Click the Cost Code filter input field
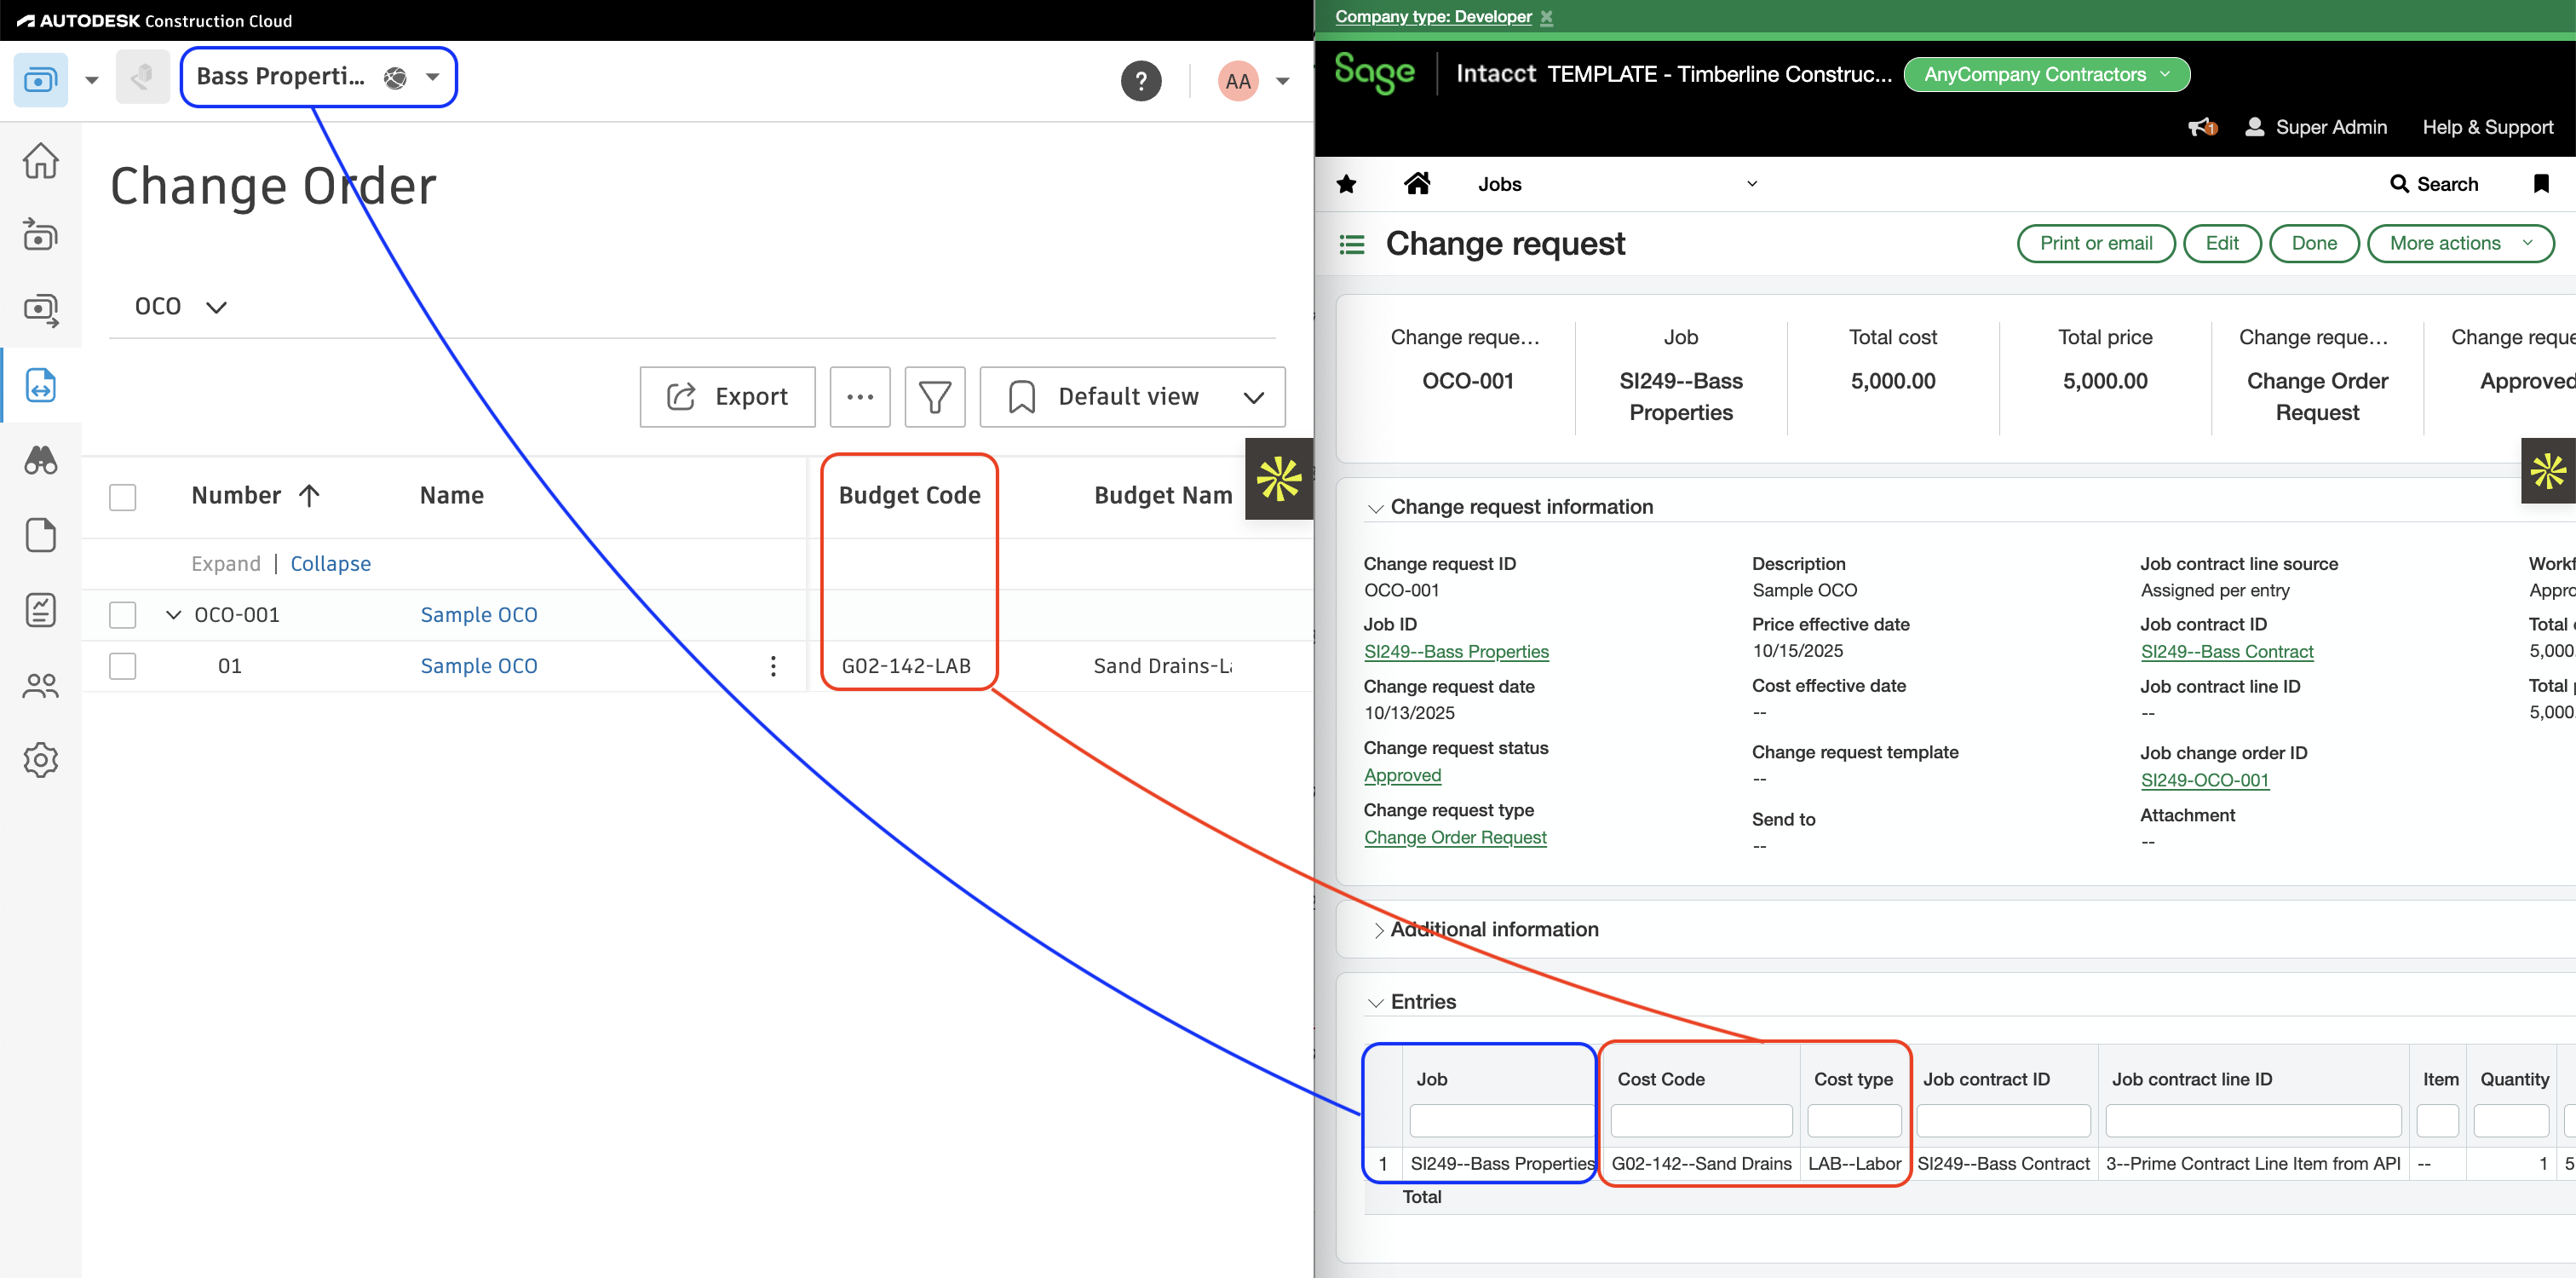This screenshot has height=1278, width=2576. [1700, 1120]
